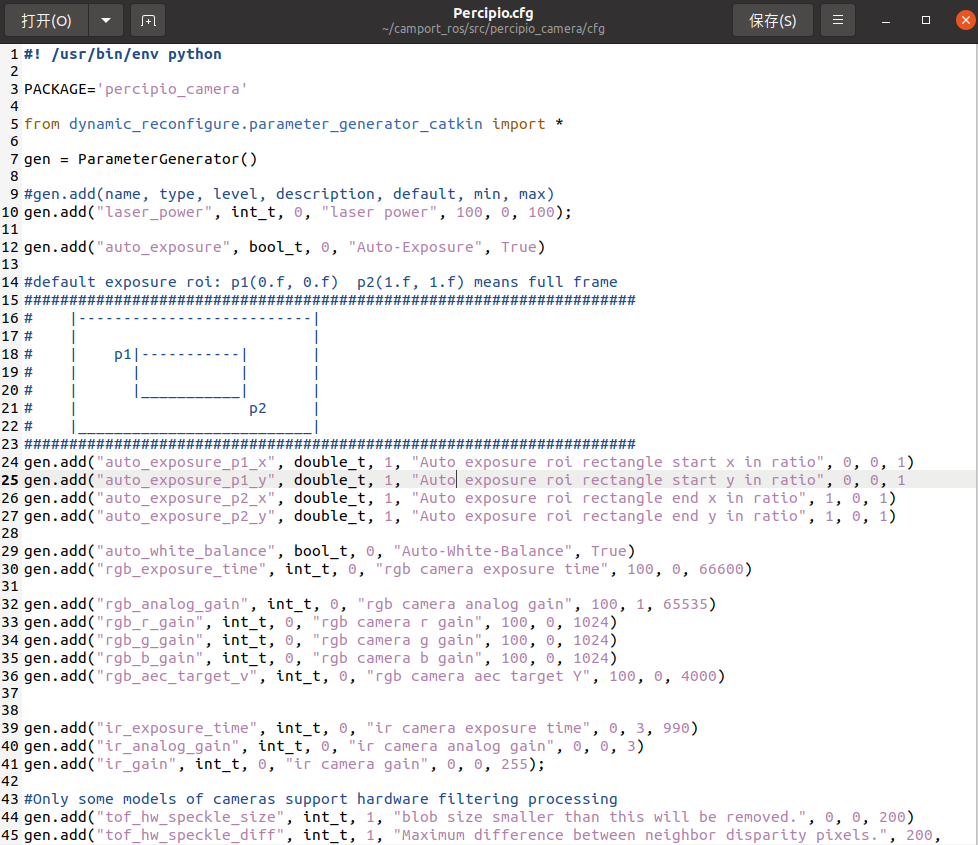Click line number 10 in the gutter
This screenshot has width=978, height=845.
tap(10, 212)
